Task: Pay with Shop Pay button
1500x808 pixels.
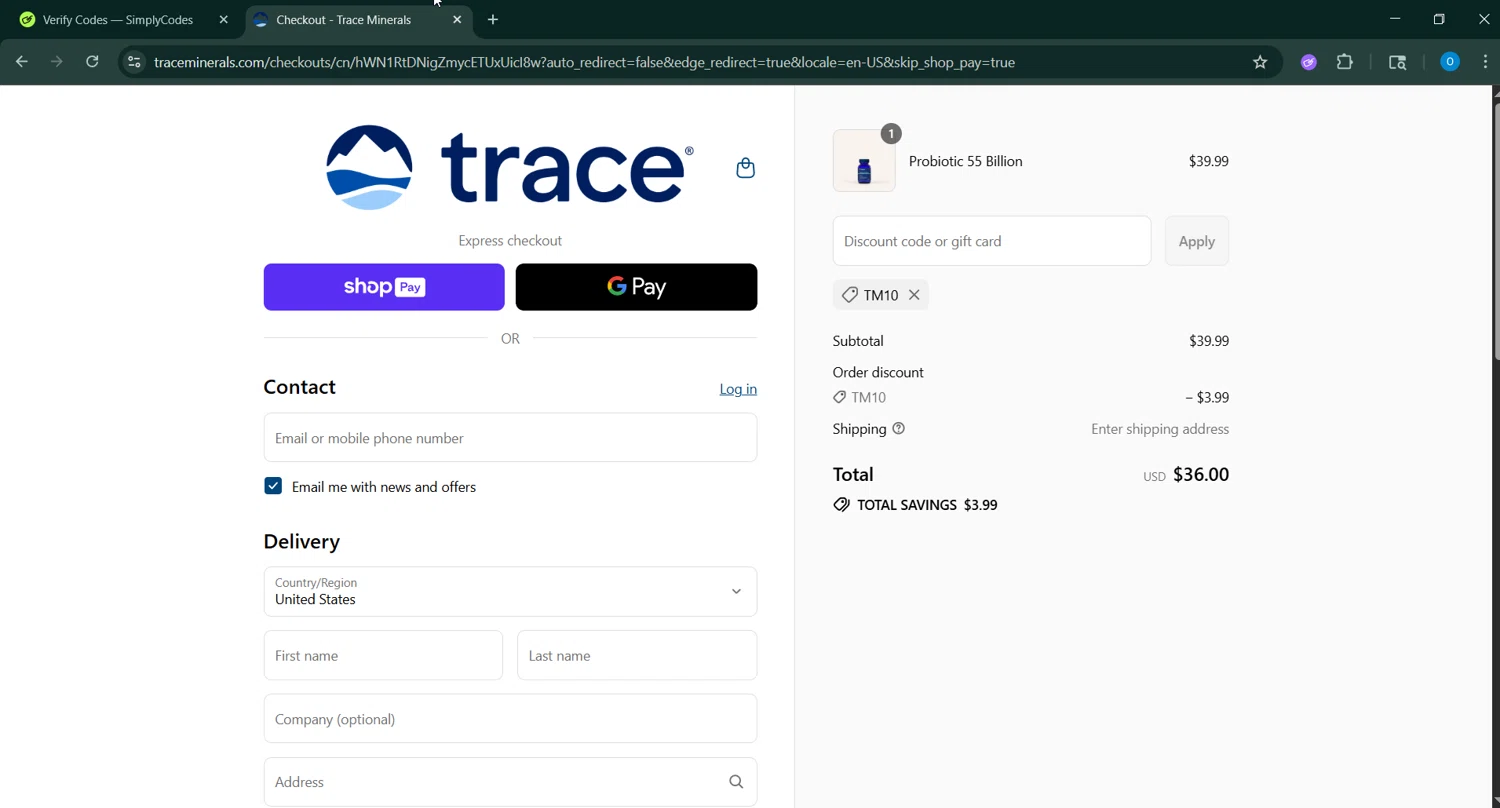Action: 384,287
